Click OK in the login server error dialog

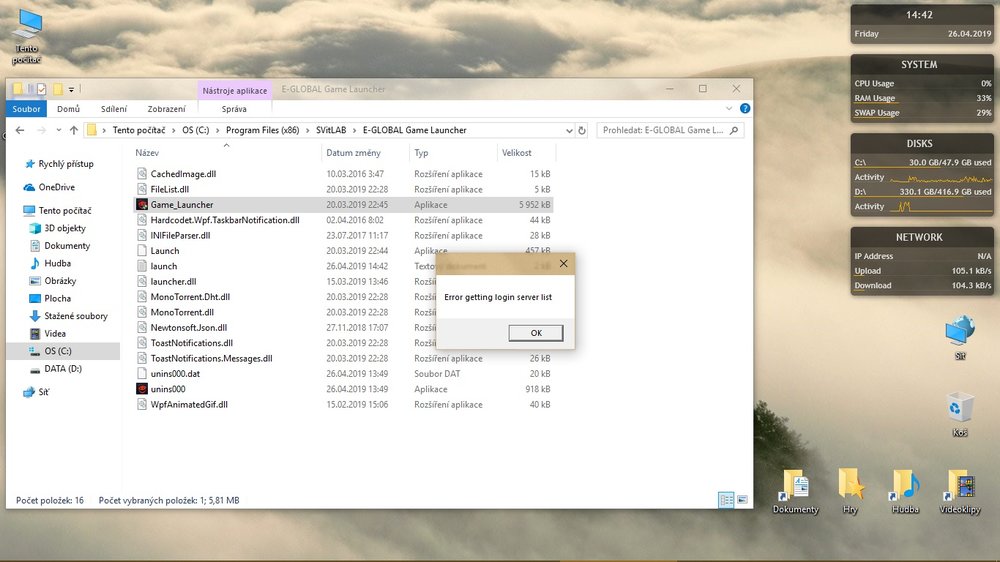pyautogui.click(x=535, y=333)
